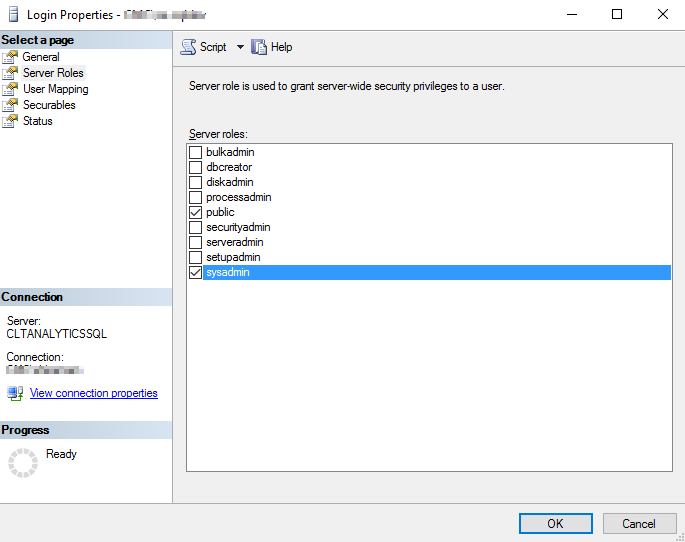
Task: Click the window resize grip corner
Action: tap(681, 537)
